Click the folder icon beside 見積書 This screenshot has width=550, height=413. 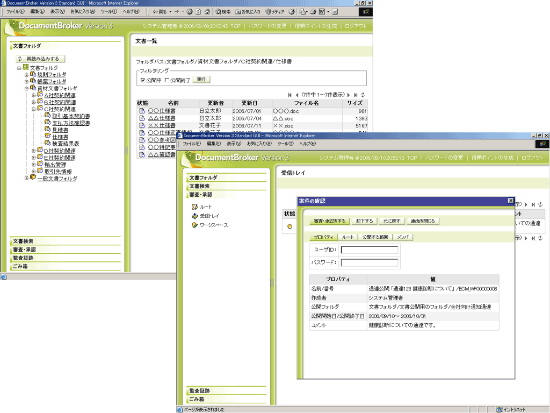[47, 129]
